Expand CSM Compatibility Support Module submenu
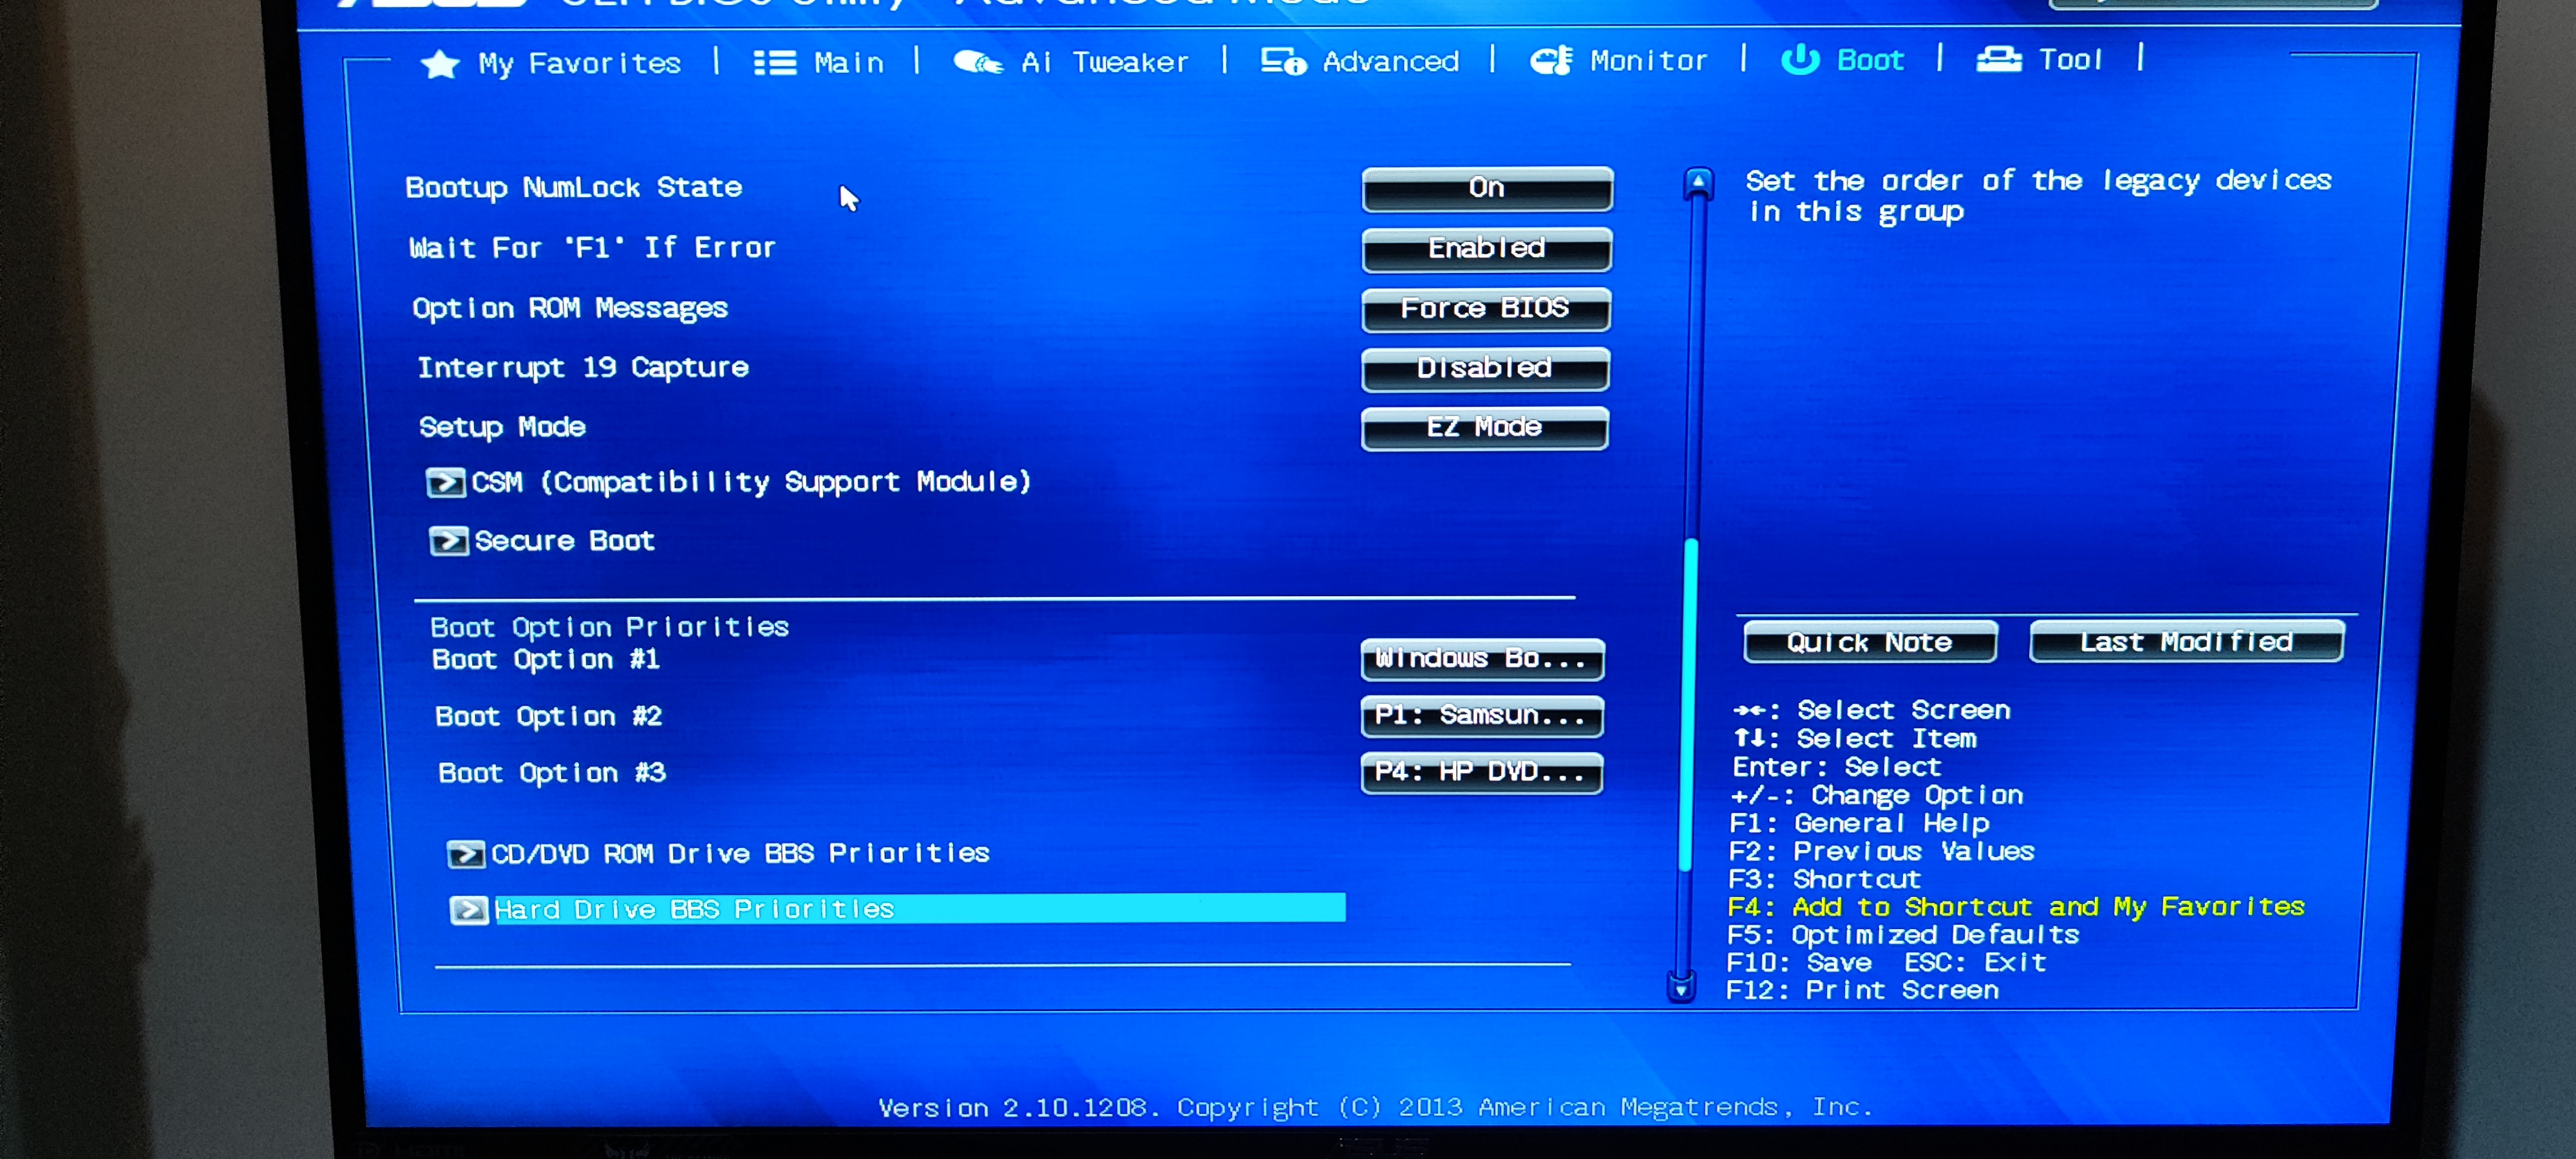This screenshot has height=1159, width=2576. [x=729, y=482]
